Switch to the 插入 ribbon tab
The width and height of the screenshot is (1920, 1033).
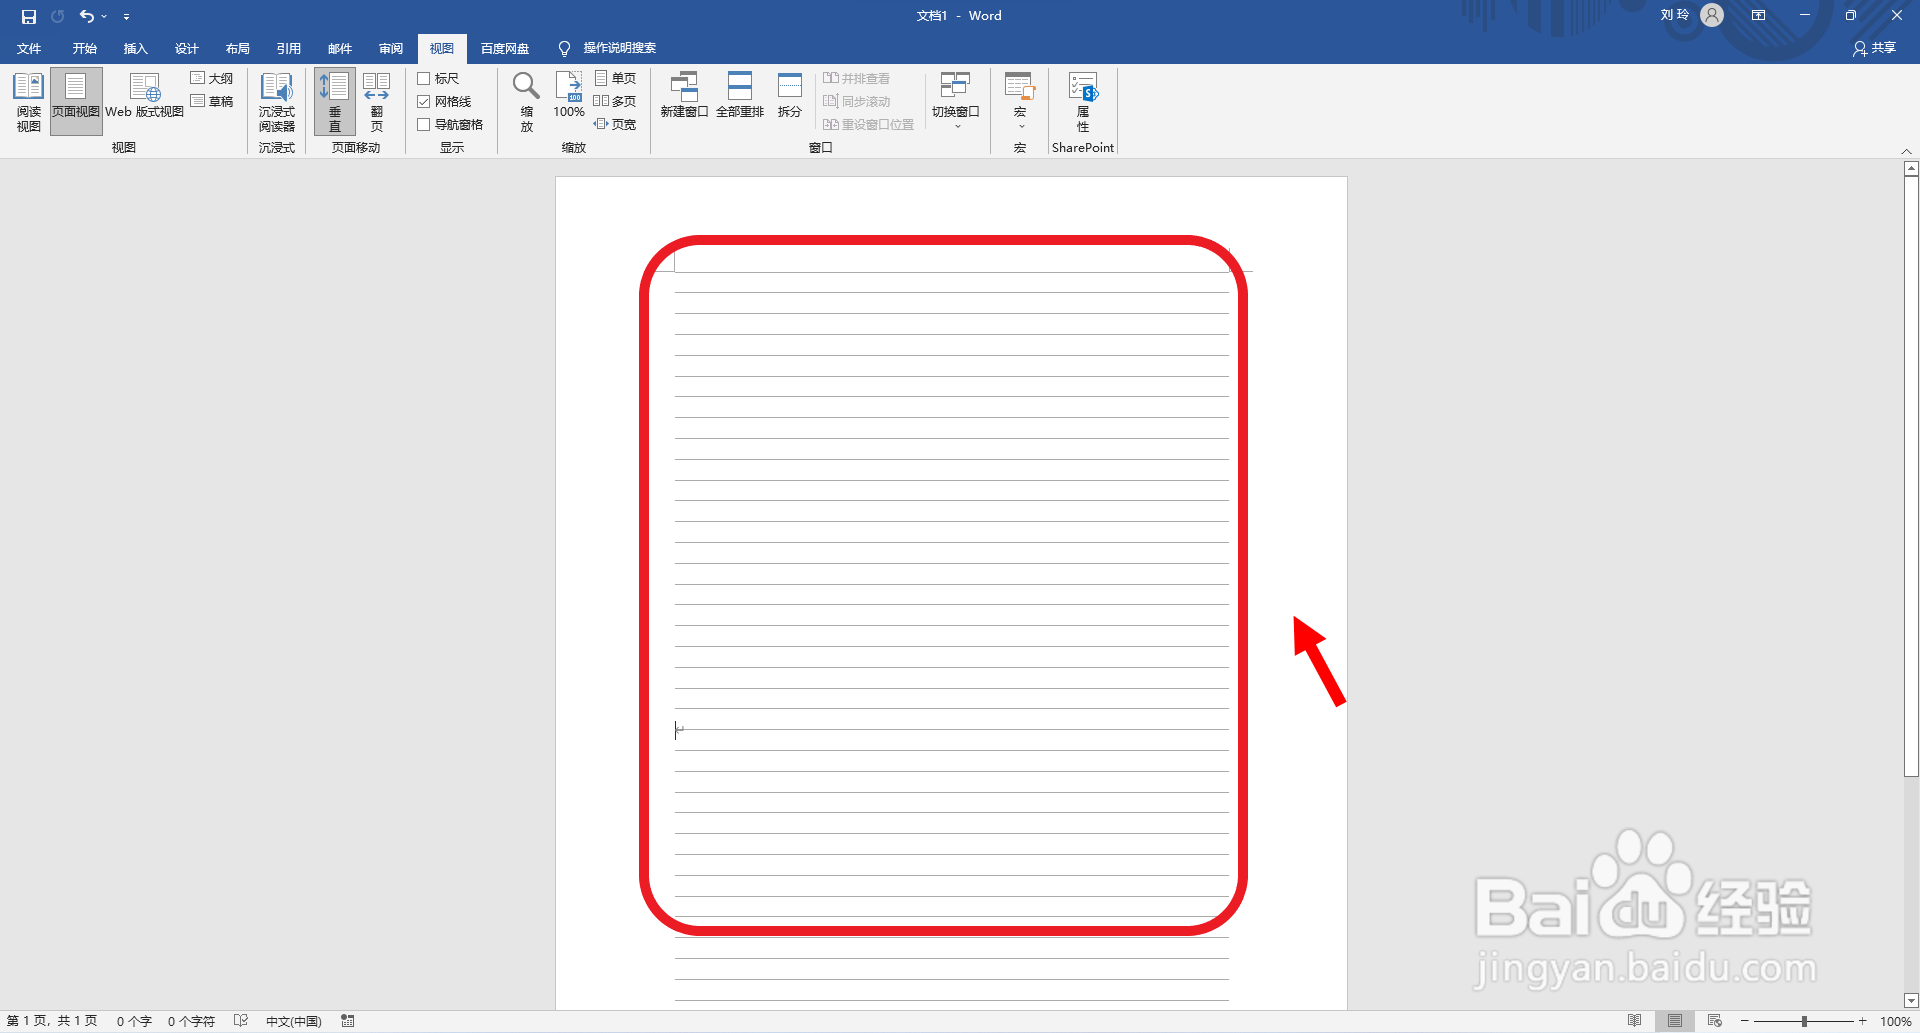point(135,48)
